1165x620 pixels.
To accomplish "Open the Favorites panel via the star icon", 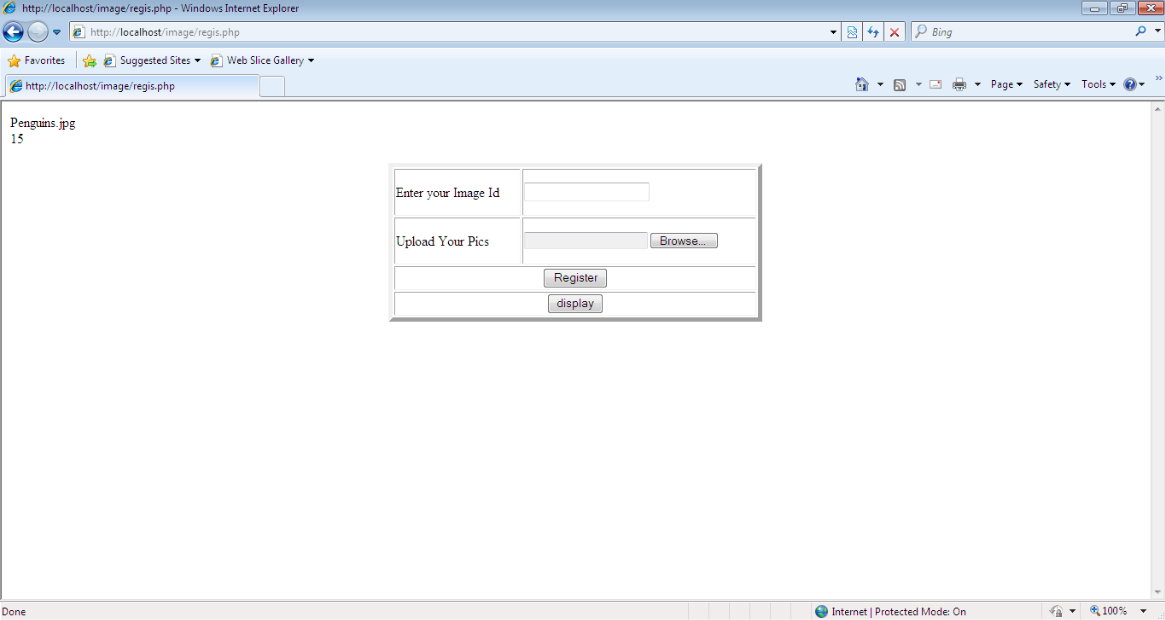I will (15, 60).
